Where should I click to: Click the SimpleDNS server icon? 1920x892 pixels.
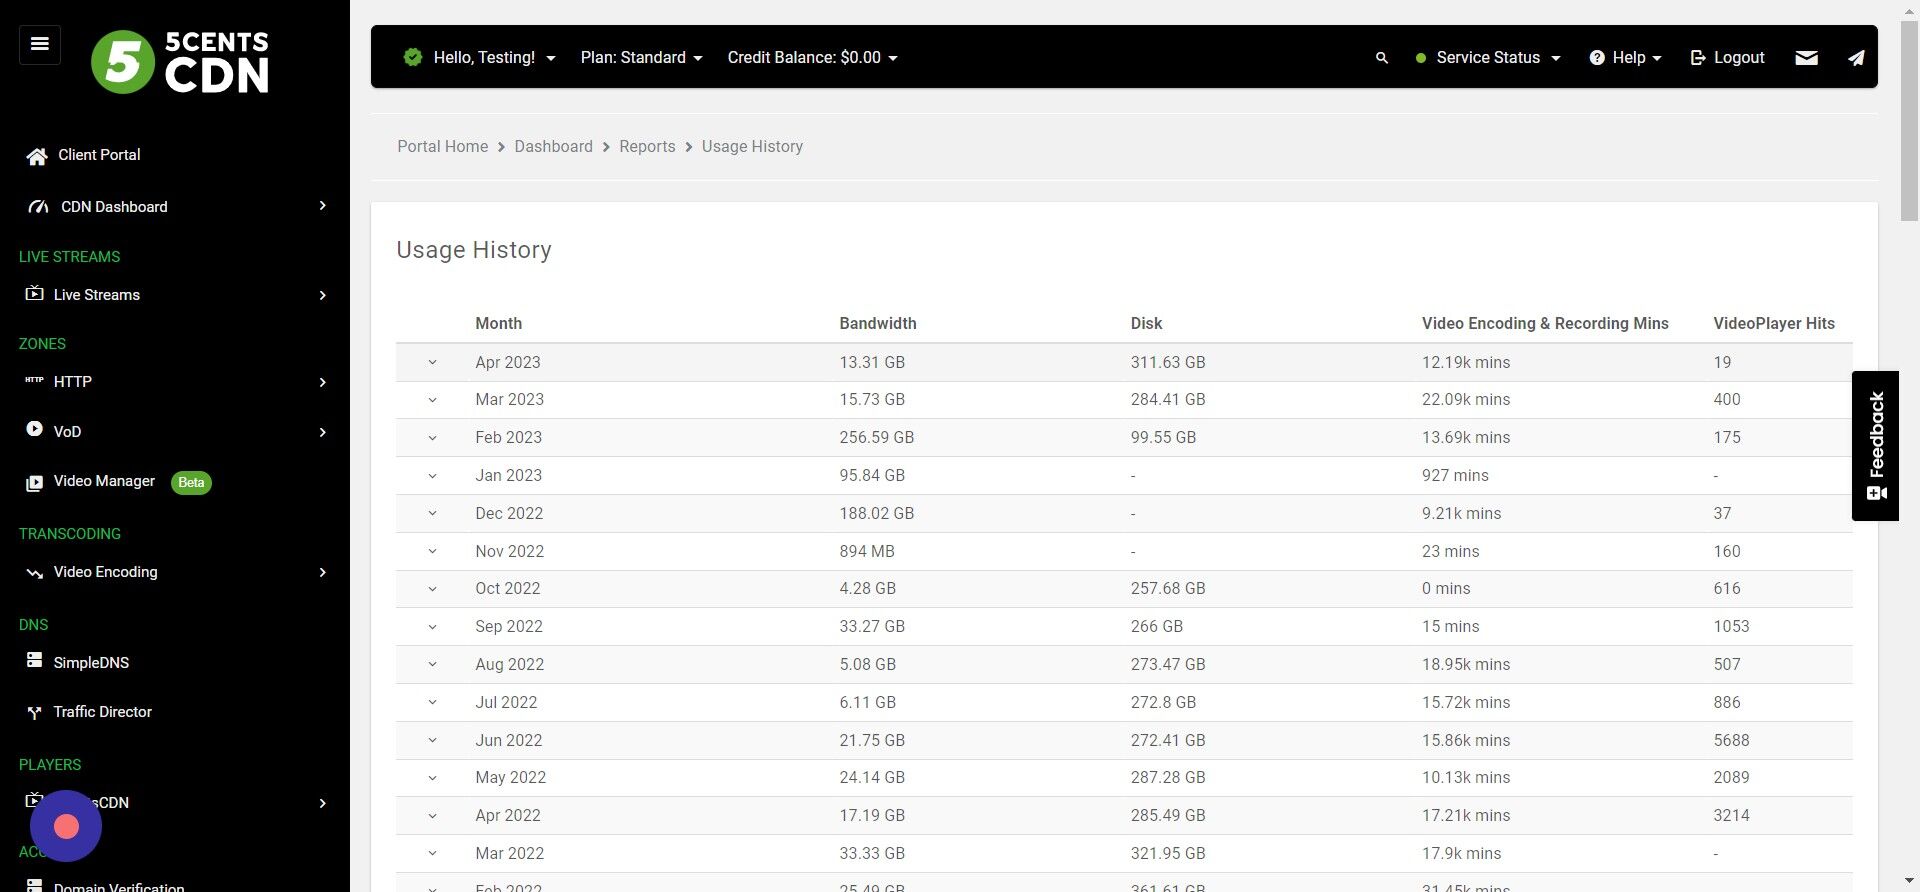(34, 660)
